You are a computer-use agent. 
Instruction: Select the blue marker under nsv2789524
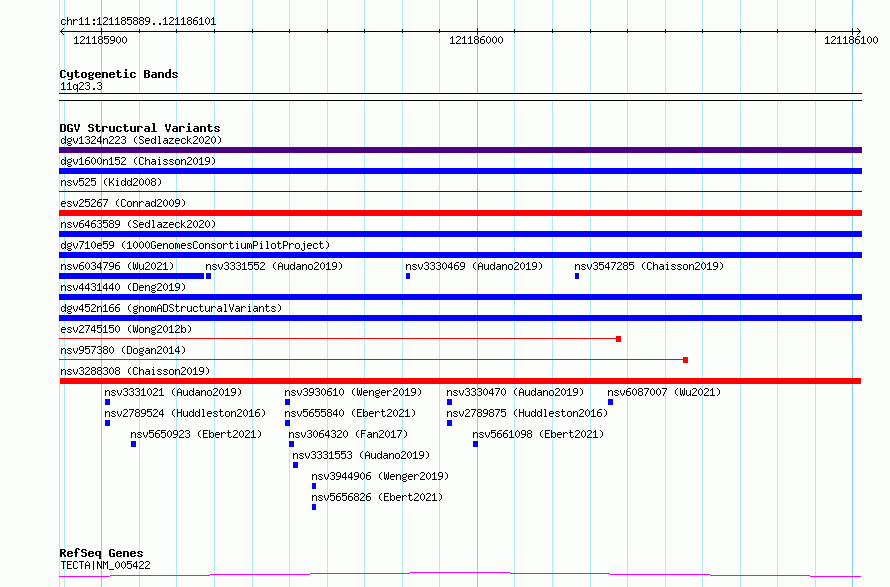(107, 423)
